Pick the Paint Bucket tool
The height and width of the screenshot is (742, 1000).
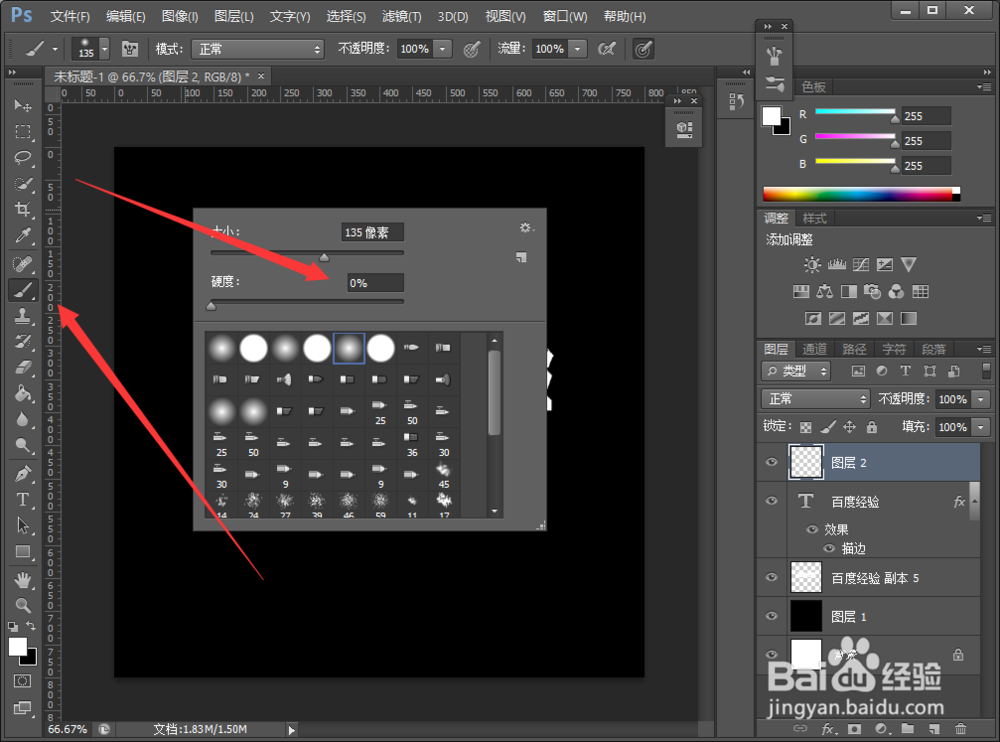coord(23,394)
